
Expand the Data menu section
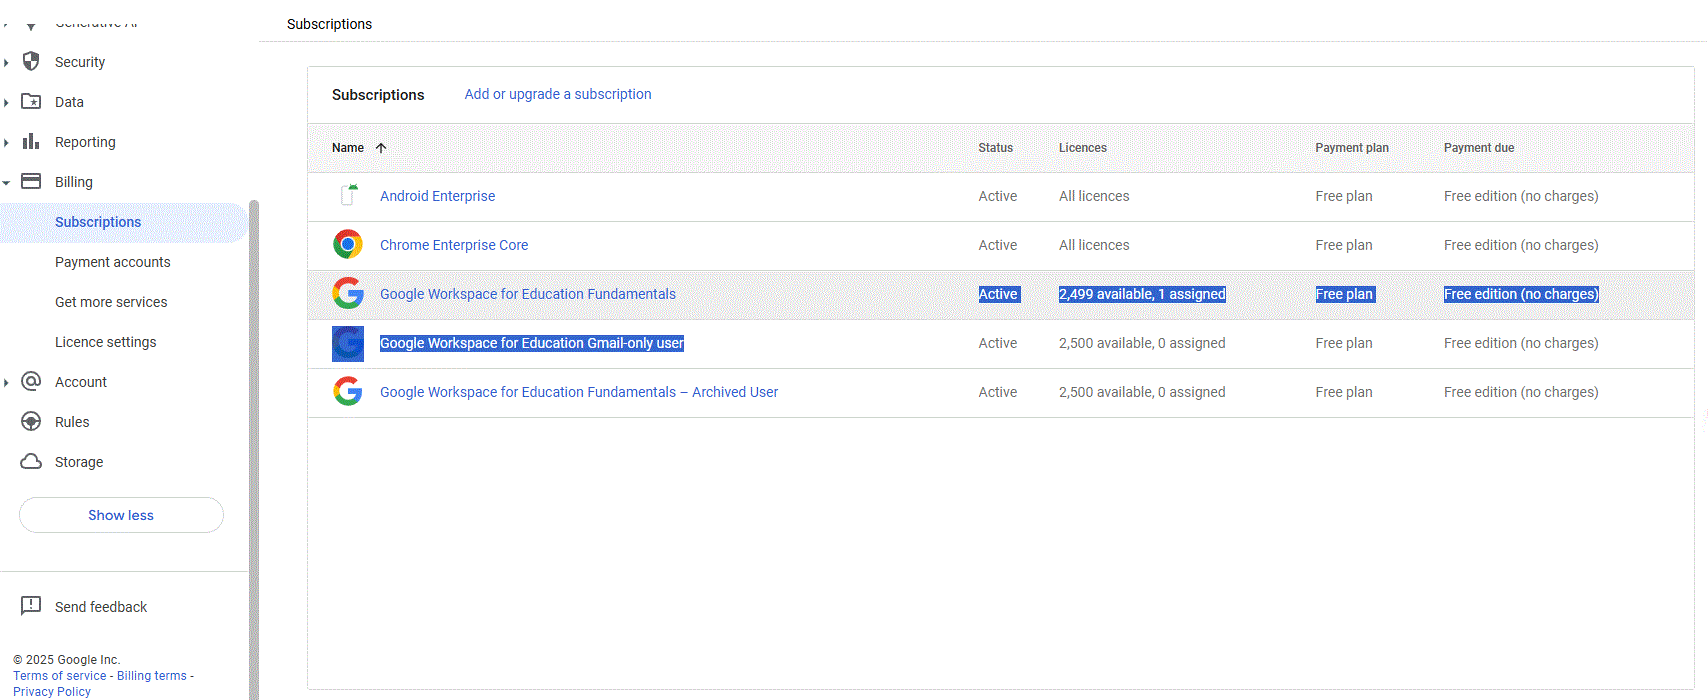[x=6, y=102]
